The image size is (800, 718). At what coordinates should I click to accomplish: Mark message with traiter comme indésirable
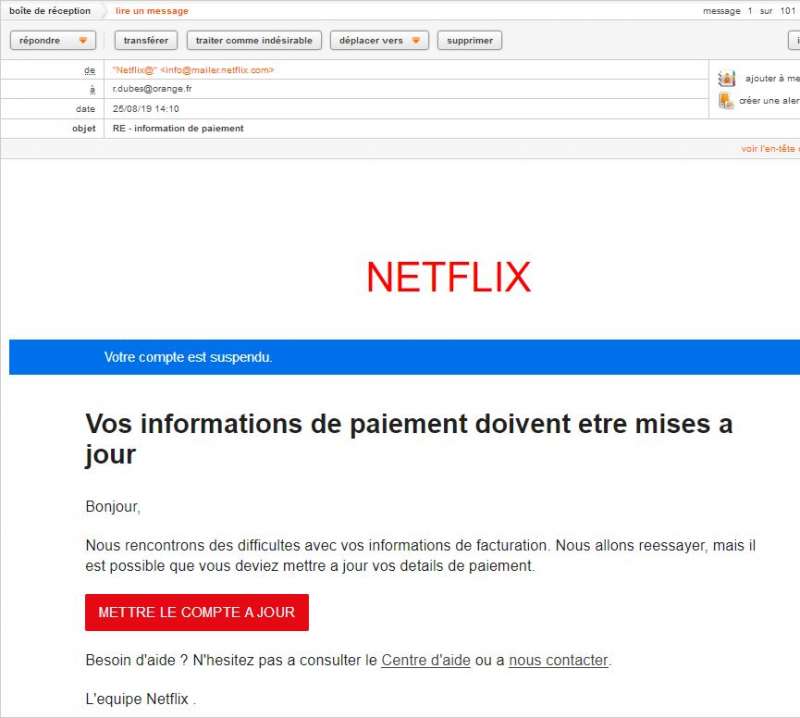(x=254, y=40)
